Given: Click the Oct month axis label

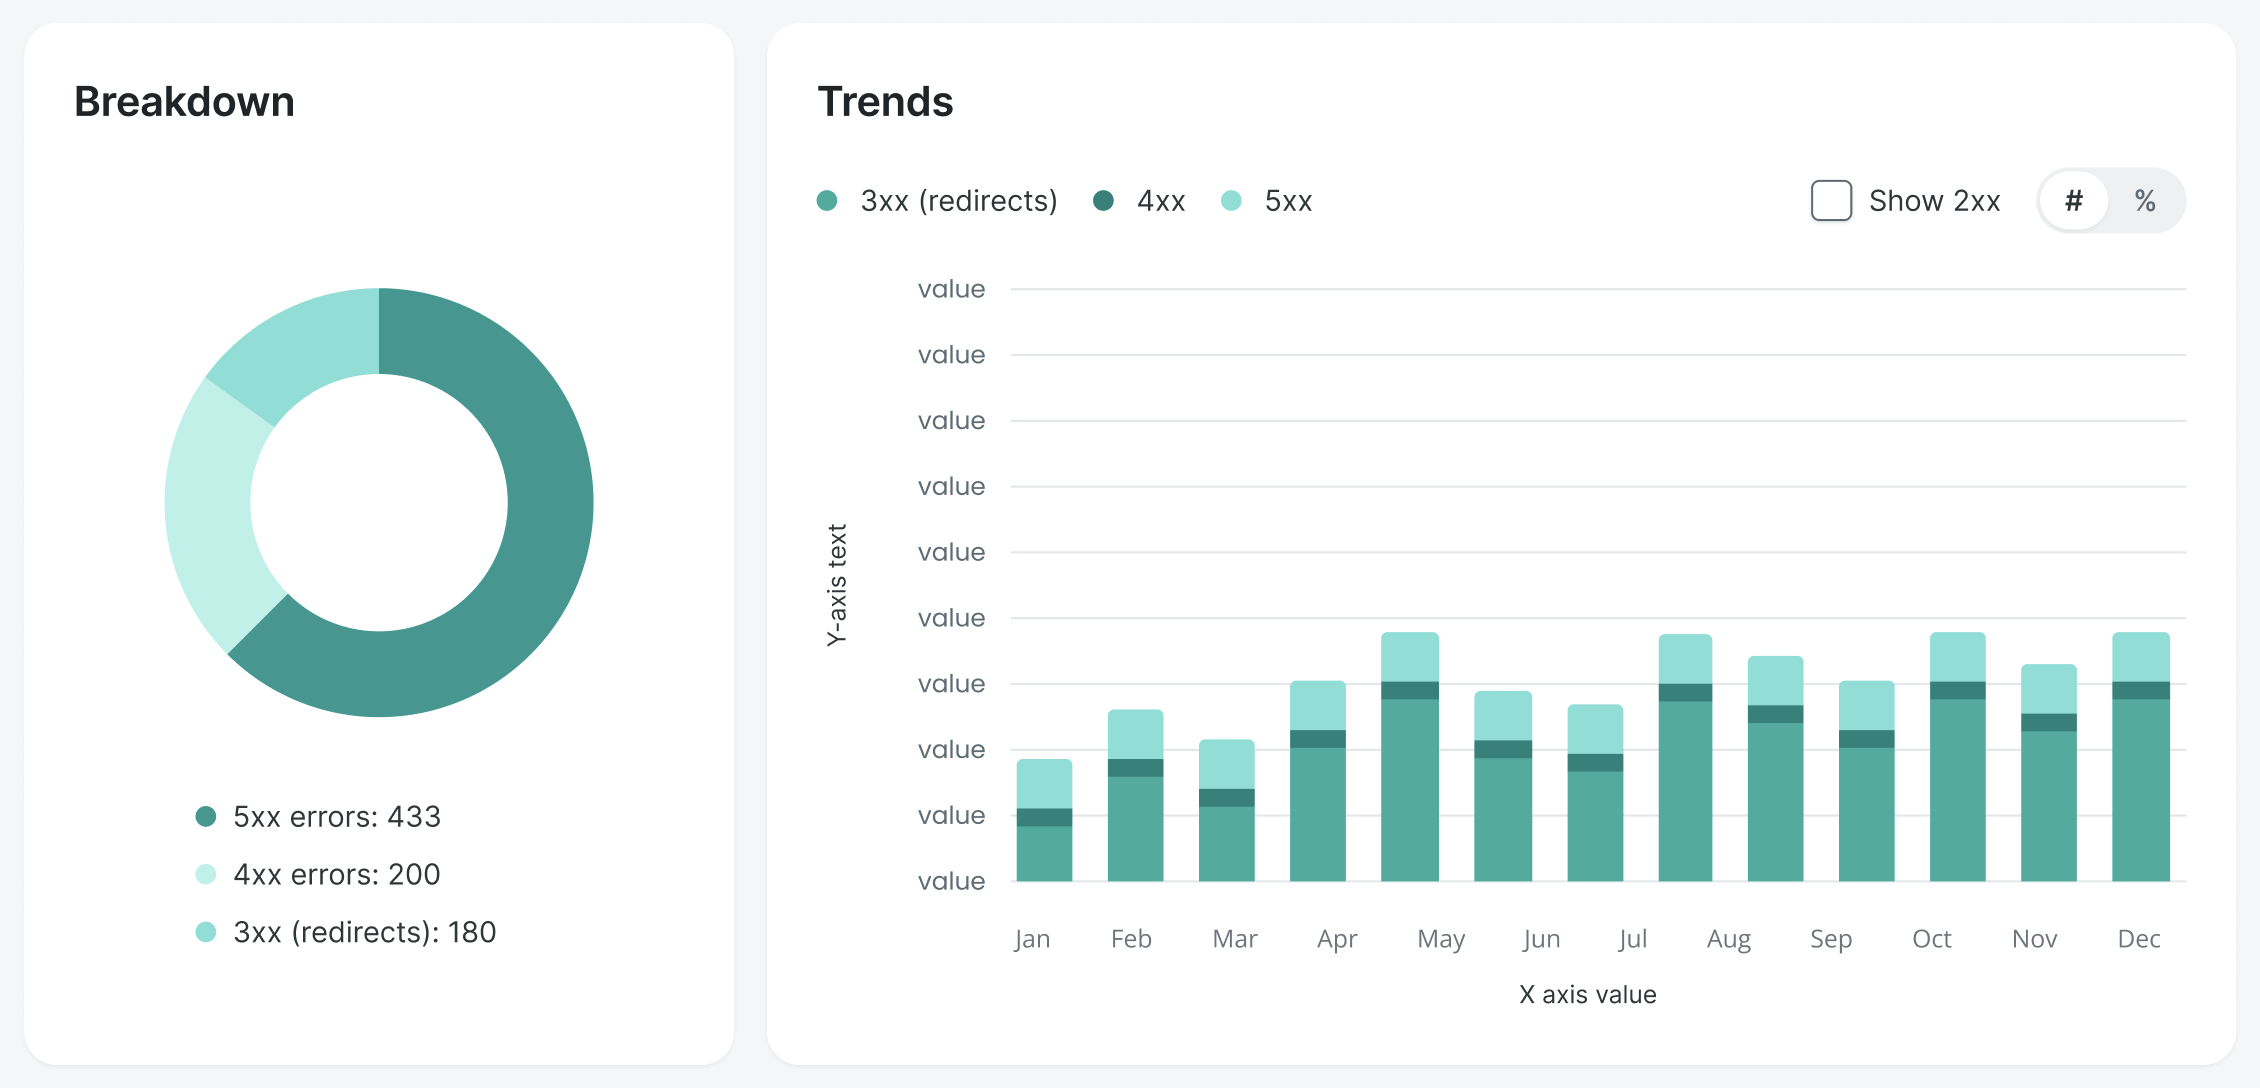Looking at the screenshot, I should click(x=1931, y=939).
